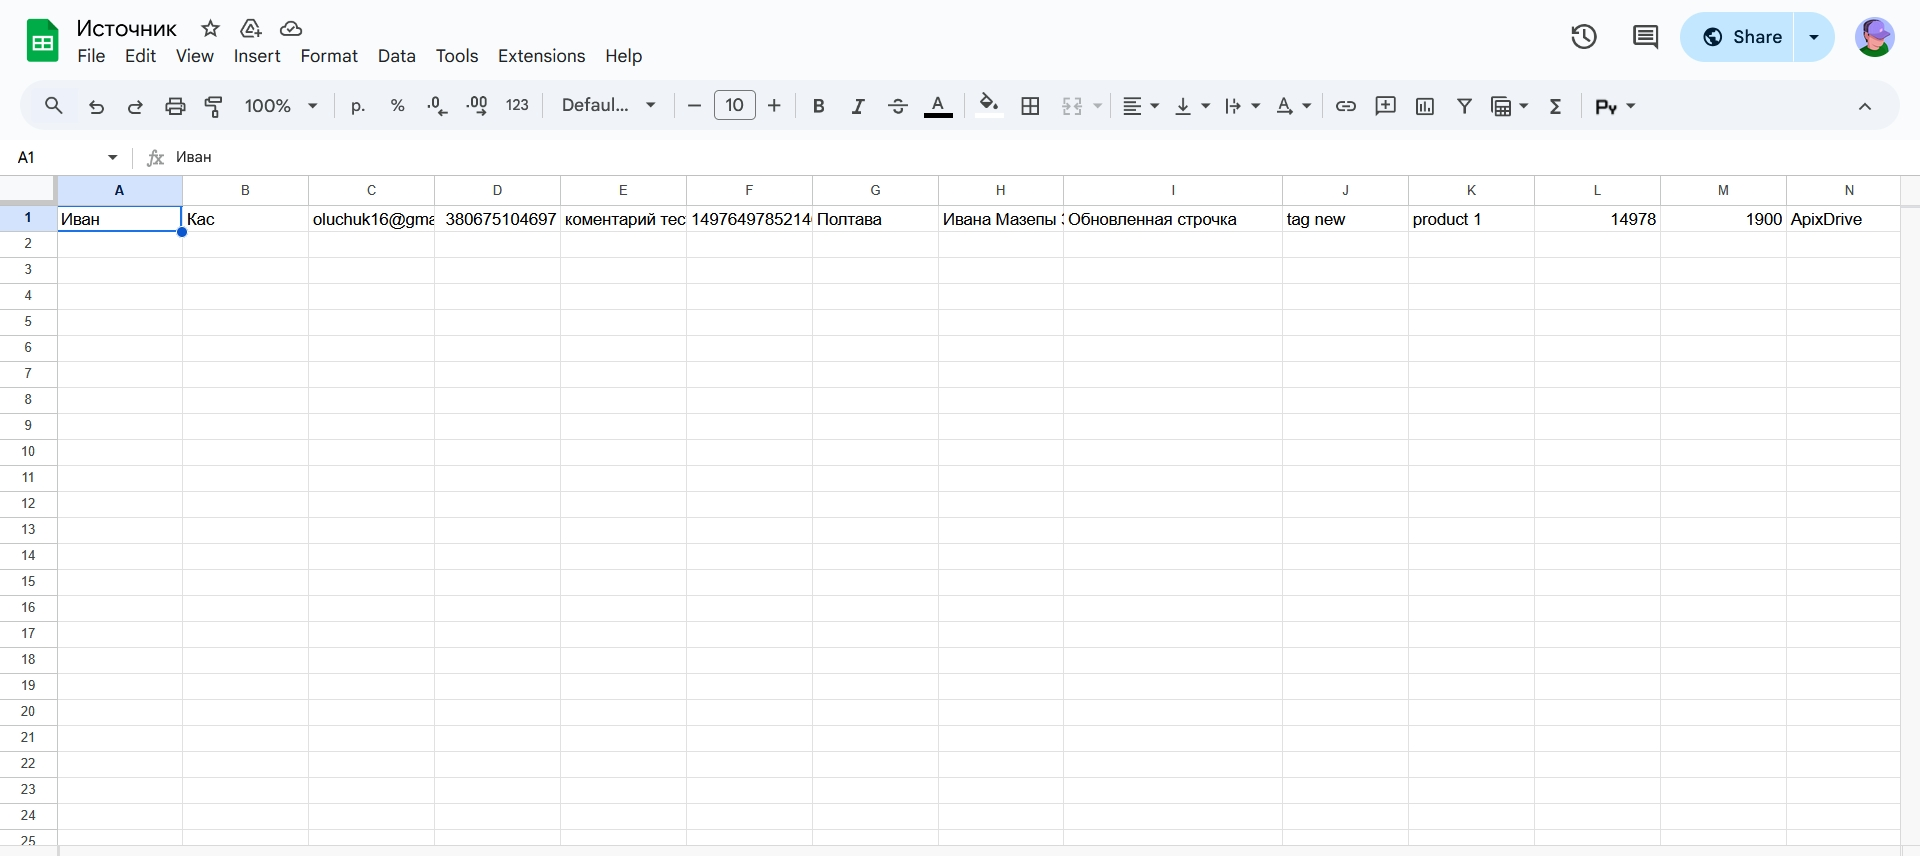Open the Help menu
This screenshot has height=856, width=1920.
tap(623, 56)
